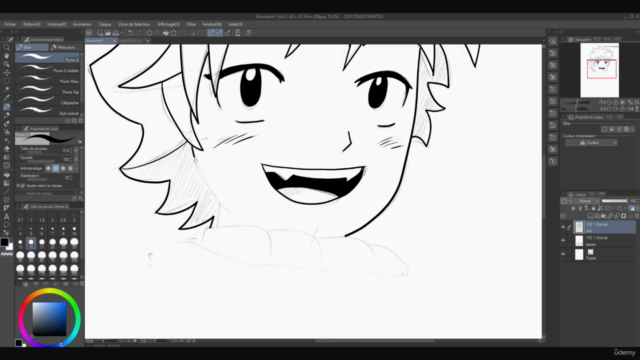Click the Clear (circle) icon in command bar

click(149, 33)
